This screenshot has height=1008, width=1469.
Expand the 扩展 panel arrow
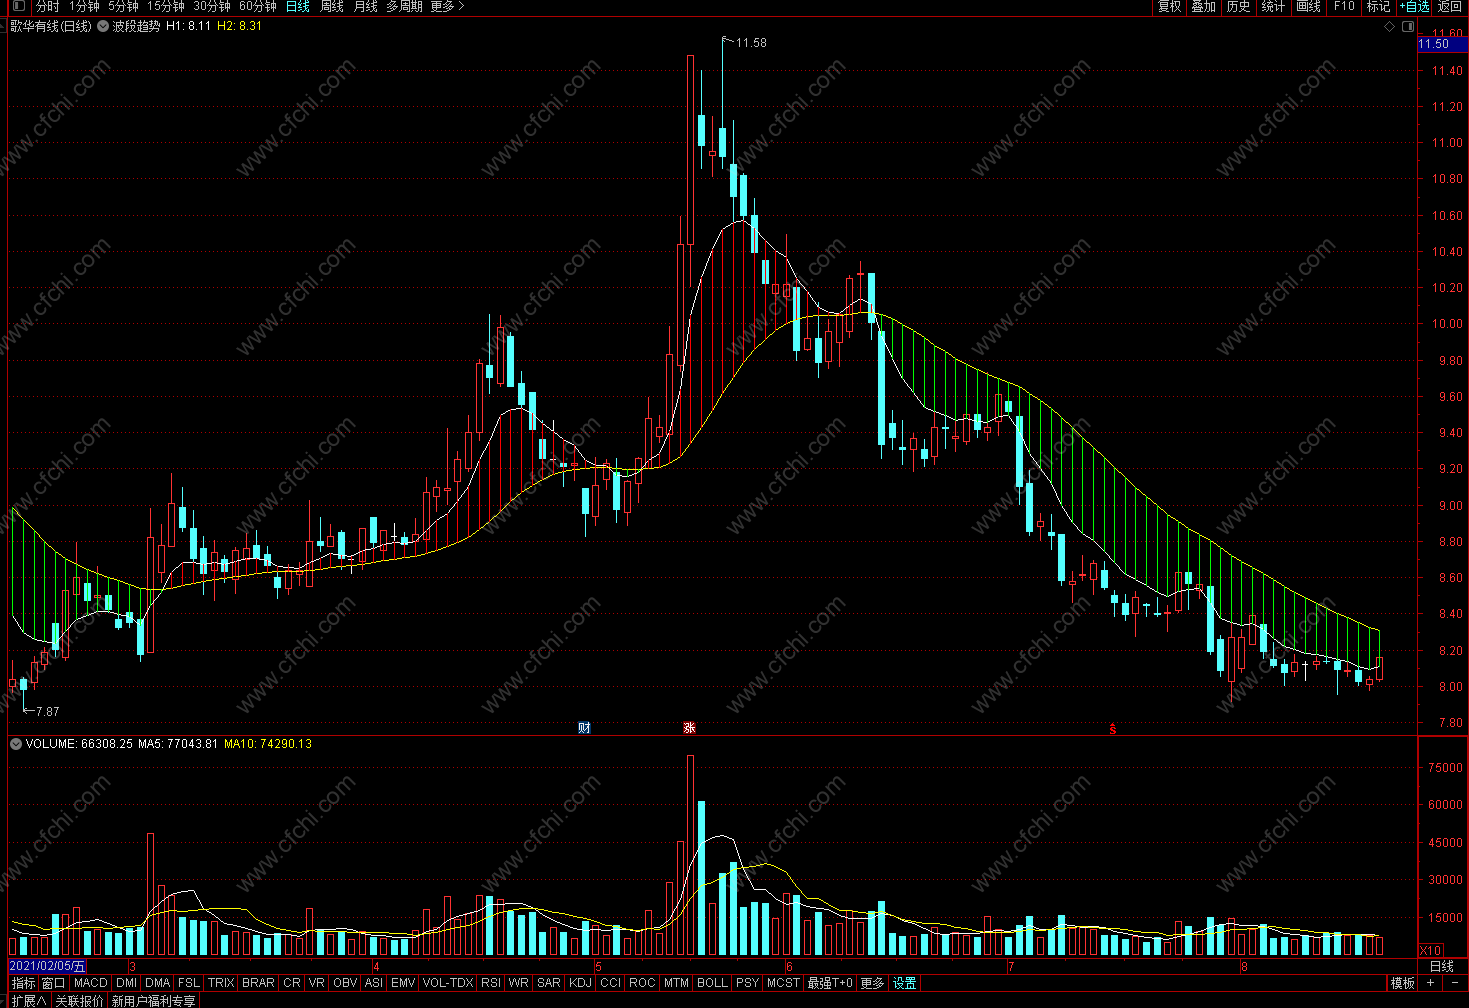[29, 1000]
